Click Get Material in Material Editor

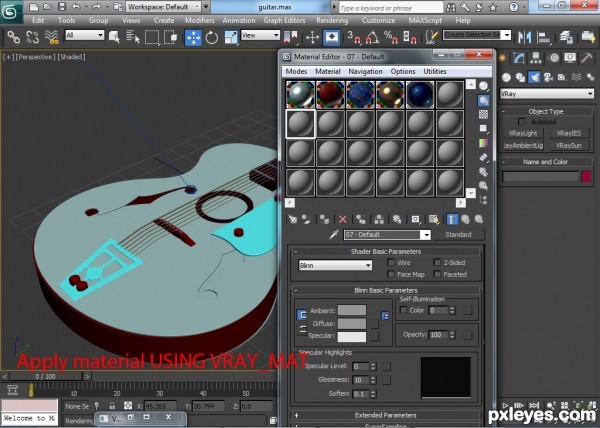293,219
